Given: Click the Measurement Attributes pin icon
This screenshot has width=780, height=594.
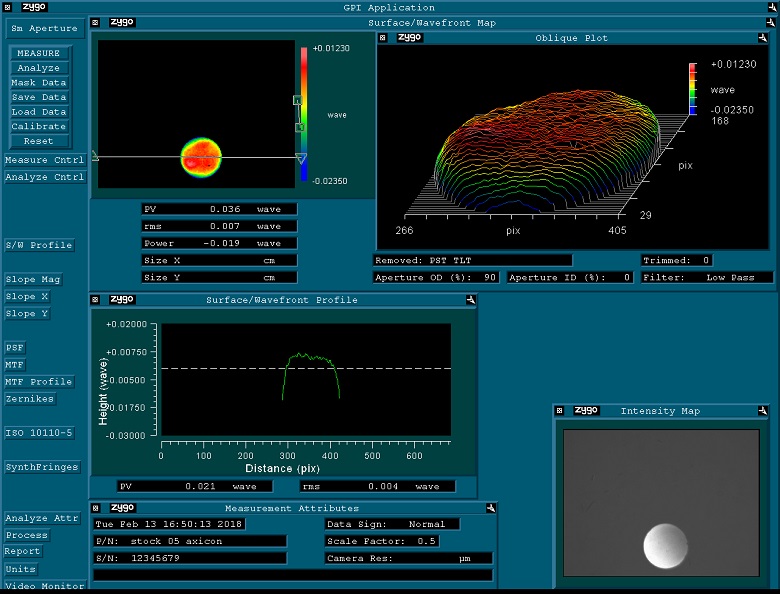Looking at the screenshot, I should [491, 508].
